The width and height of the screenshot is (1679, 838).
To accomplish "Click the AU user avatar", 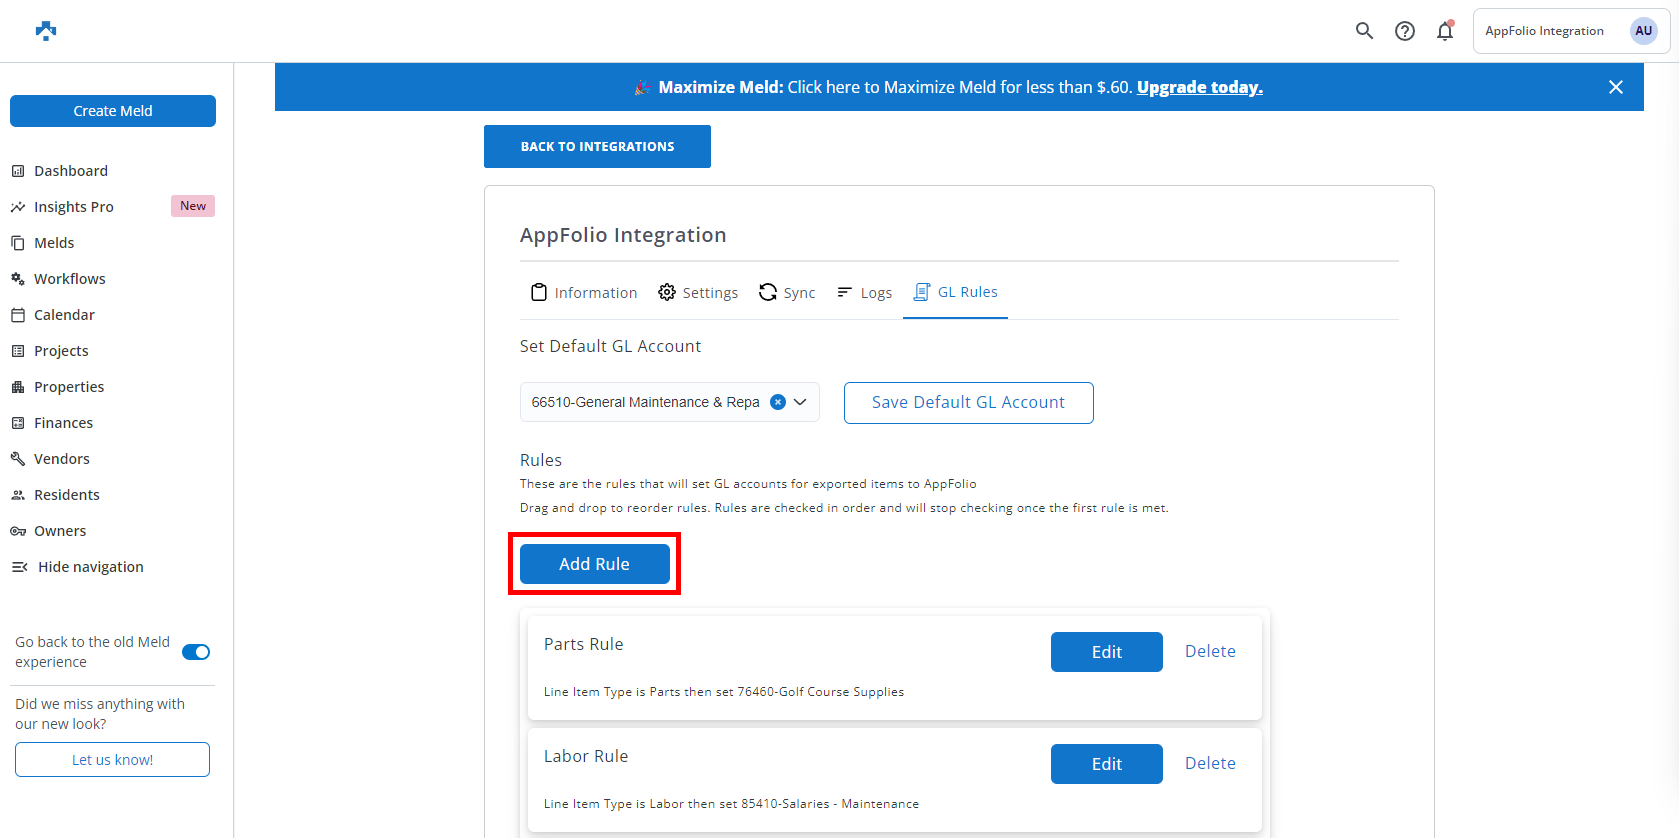I will click(x=1643, y=31).
